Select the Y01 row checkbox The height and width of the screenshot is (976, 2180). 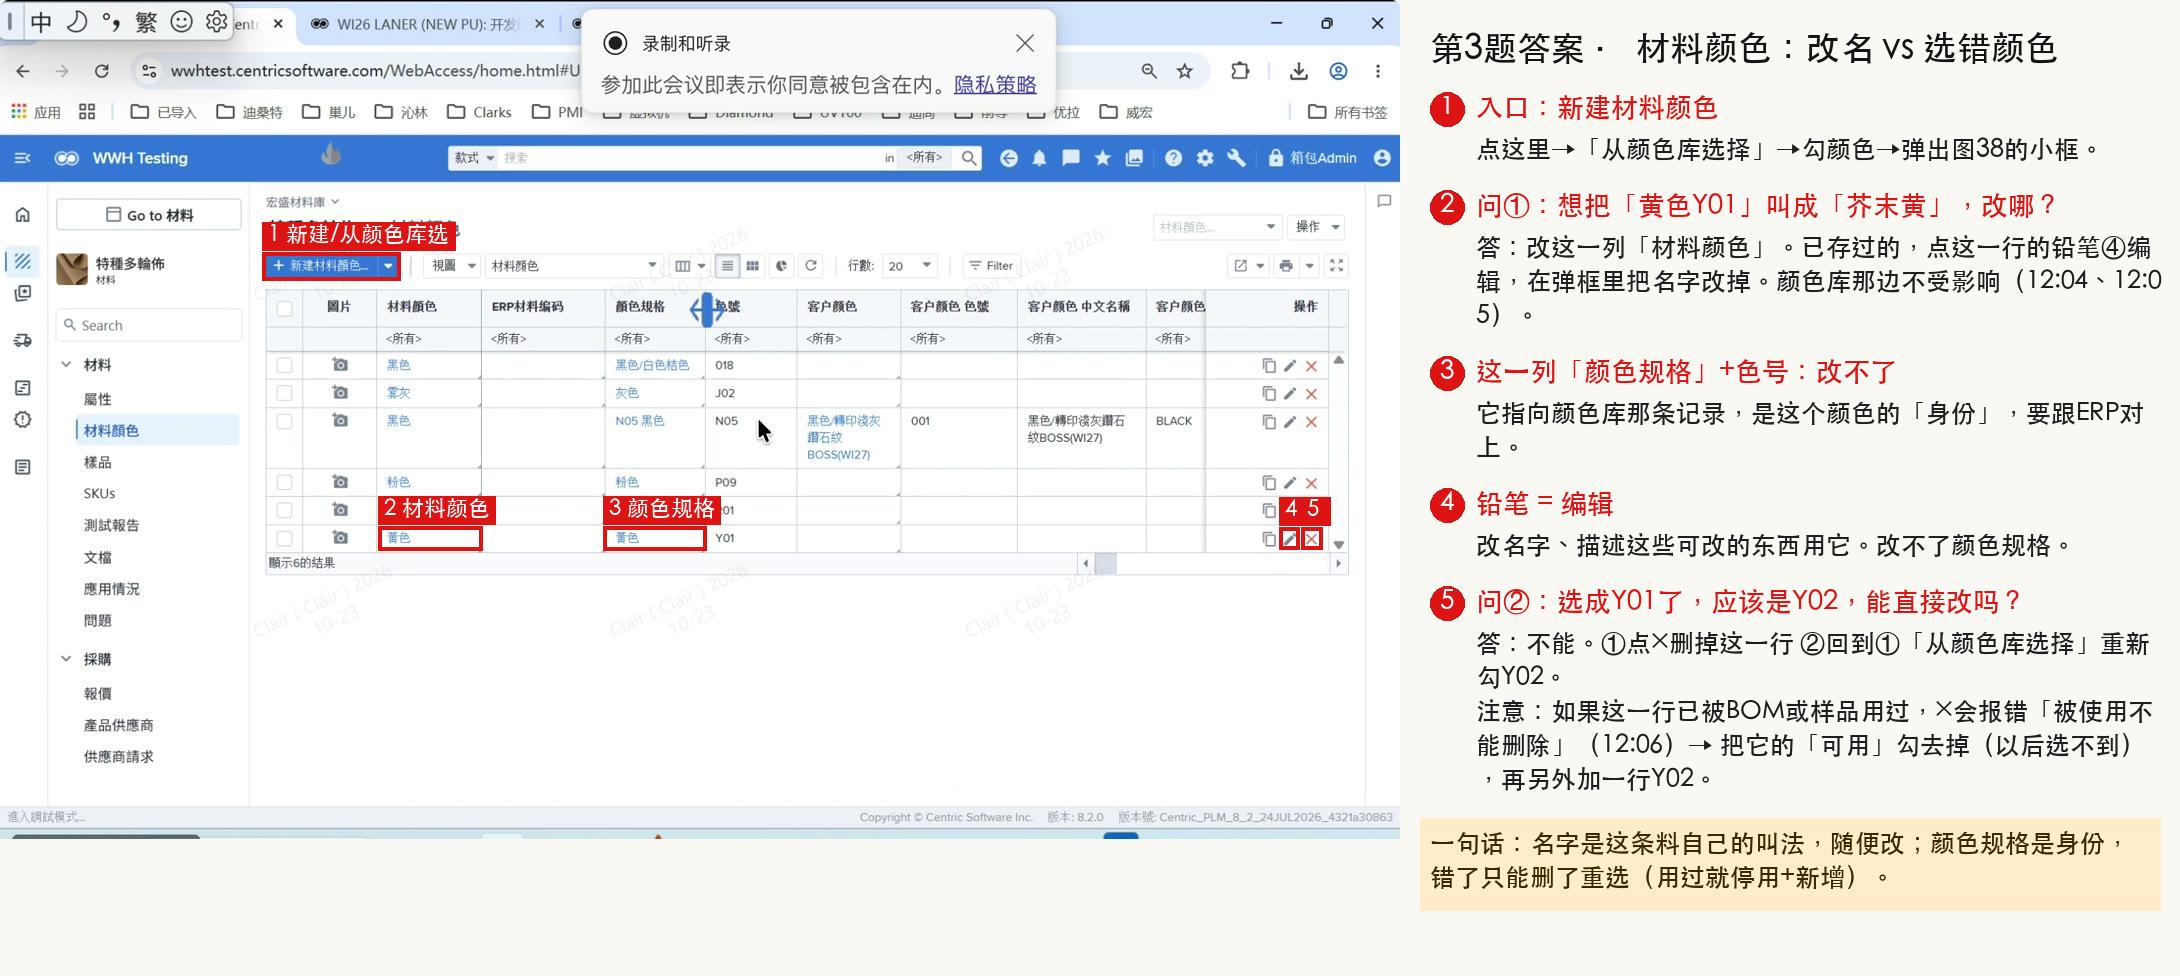pos(285,539)
